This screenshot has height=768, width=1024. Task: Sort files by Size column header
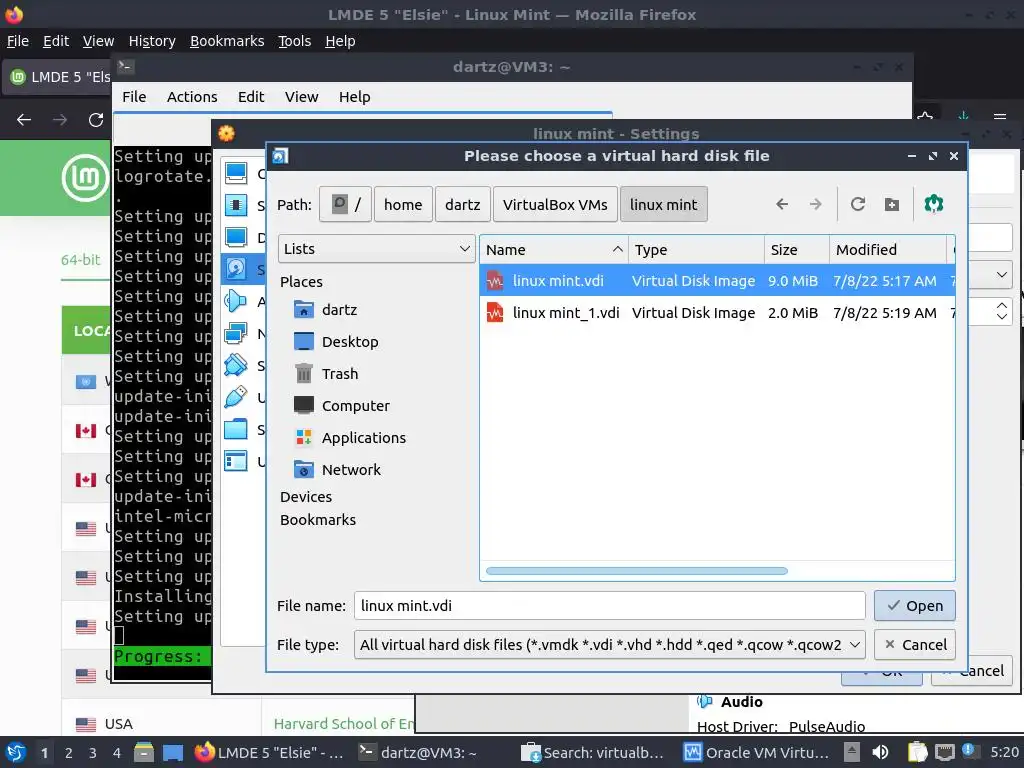tap(797, 249)
